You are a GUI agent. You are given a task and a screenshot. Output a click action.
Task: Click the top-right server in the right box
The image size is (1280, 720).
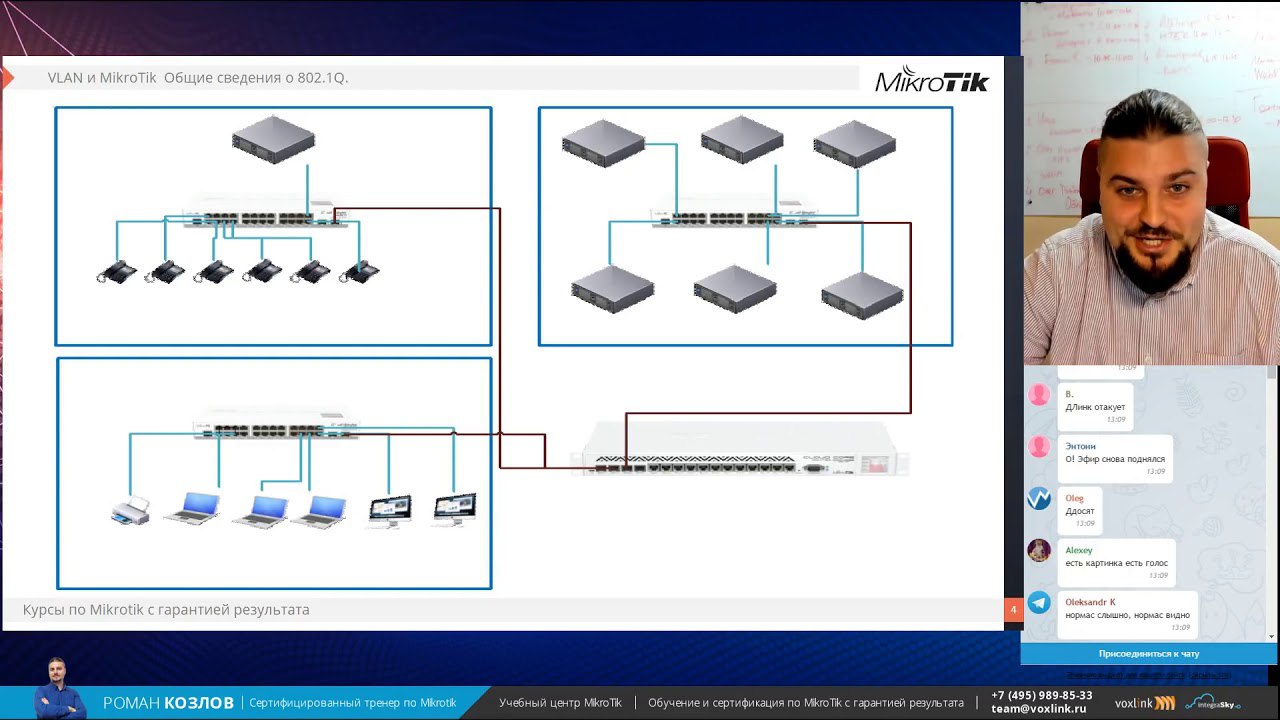(x=855, y=144)
